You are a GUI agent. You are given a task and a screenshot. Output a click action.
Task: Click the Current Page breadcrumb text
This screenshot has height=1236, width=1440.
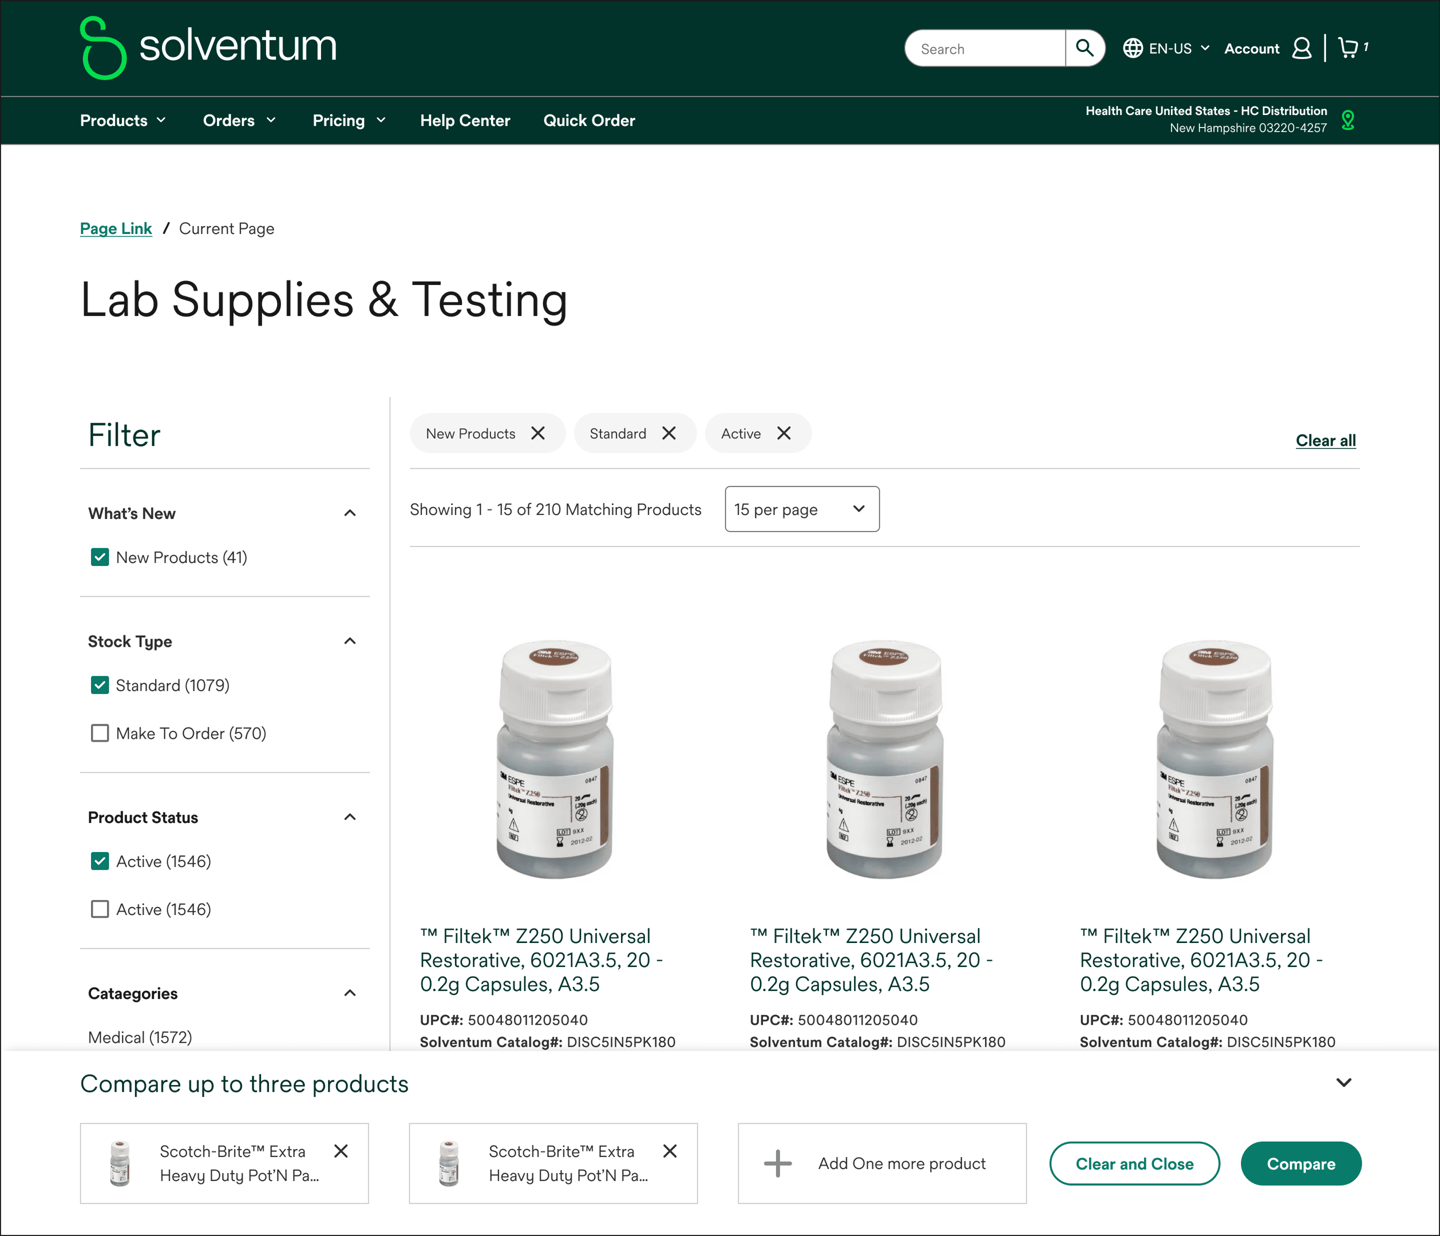tap(227, 228)
